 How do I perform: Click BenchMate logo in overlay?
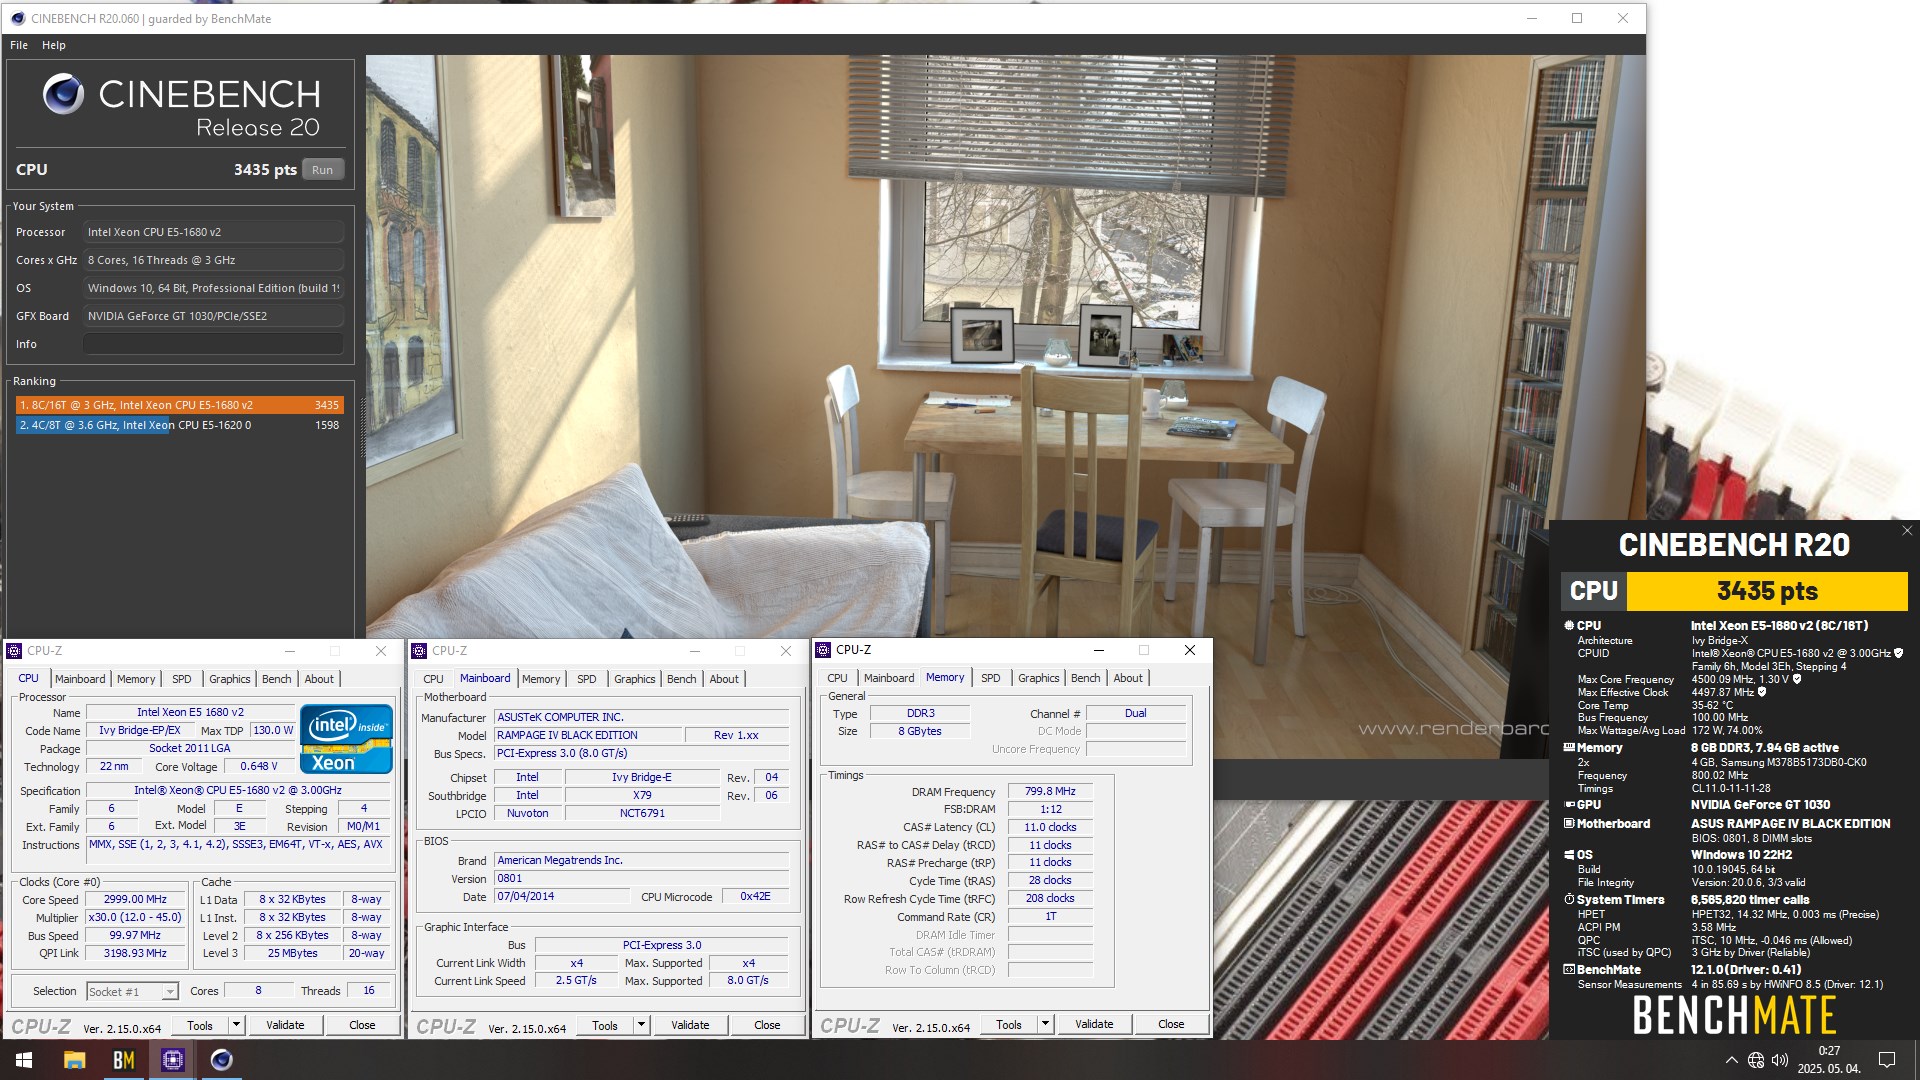tap(1734, 1015)
